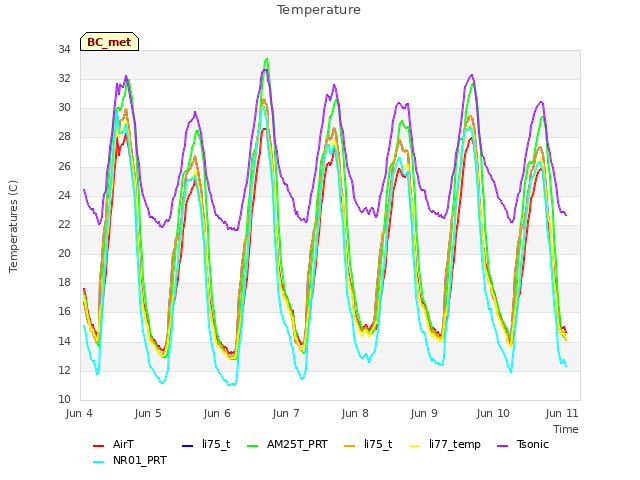
Task: Click the Time x-axis label
Action: pyautogui.click(x=566, y=429)
